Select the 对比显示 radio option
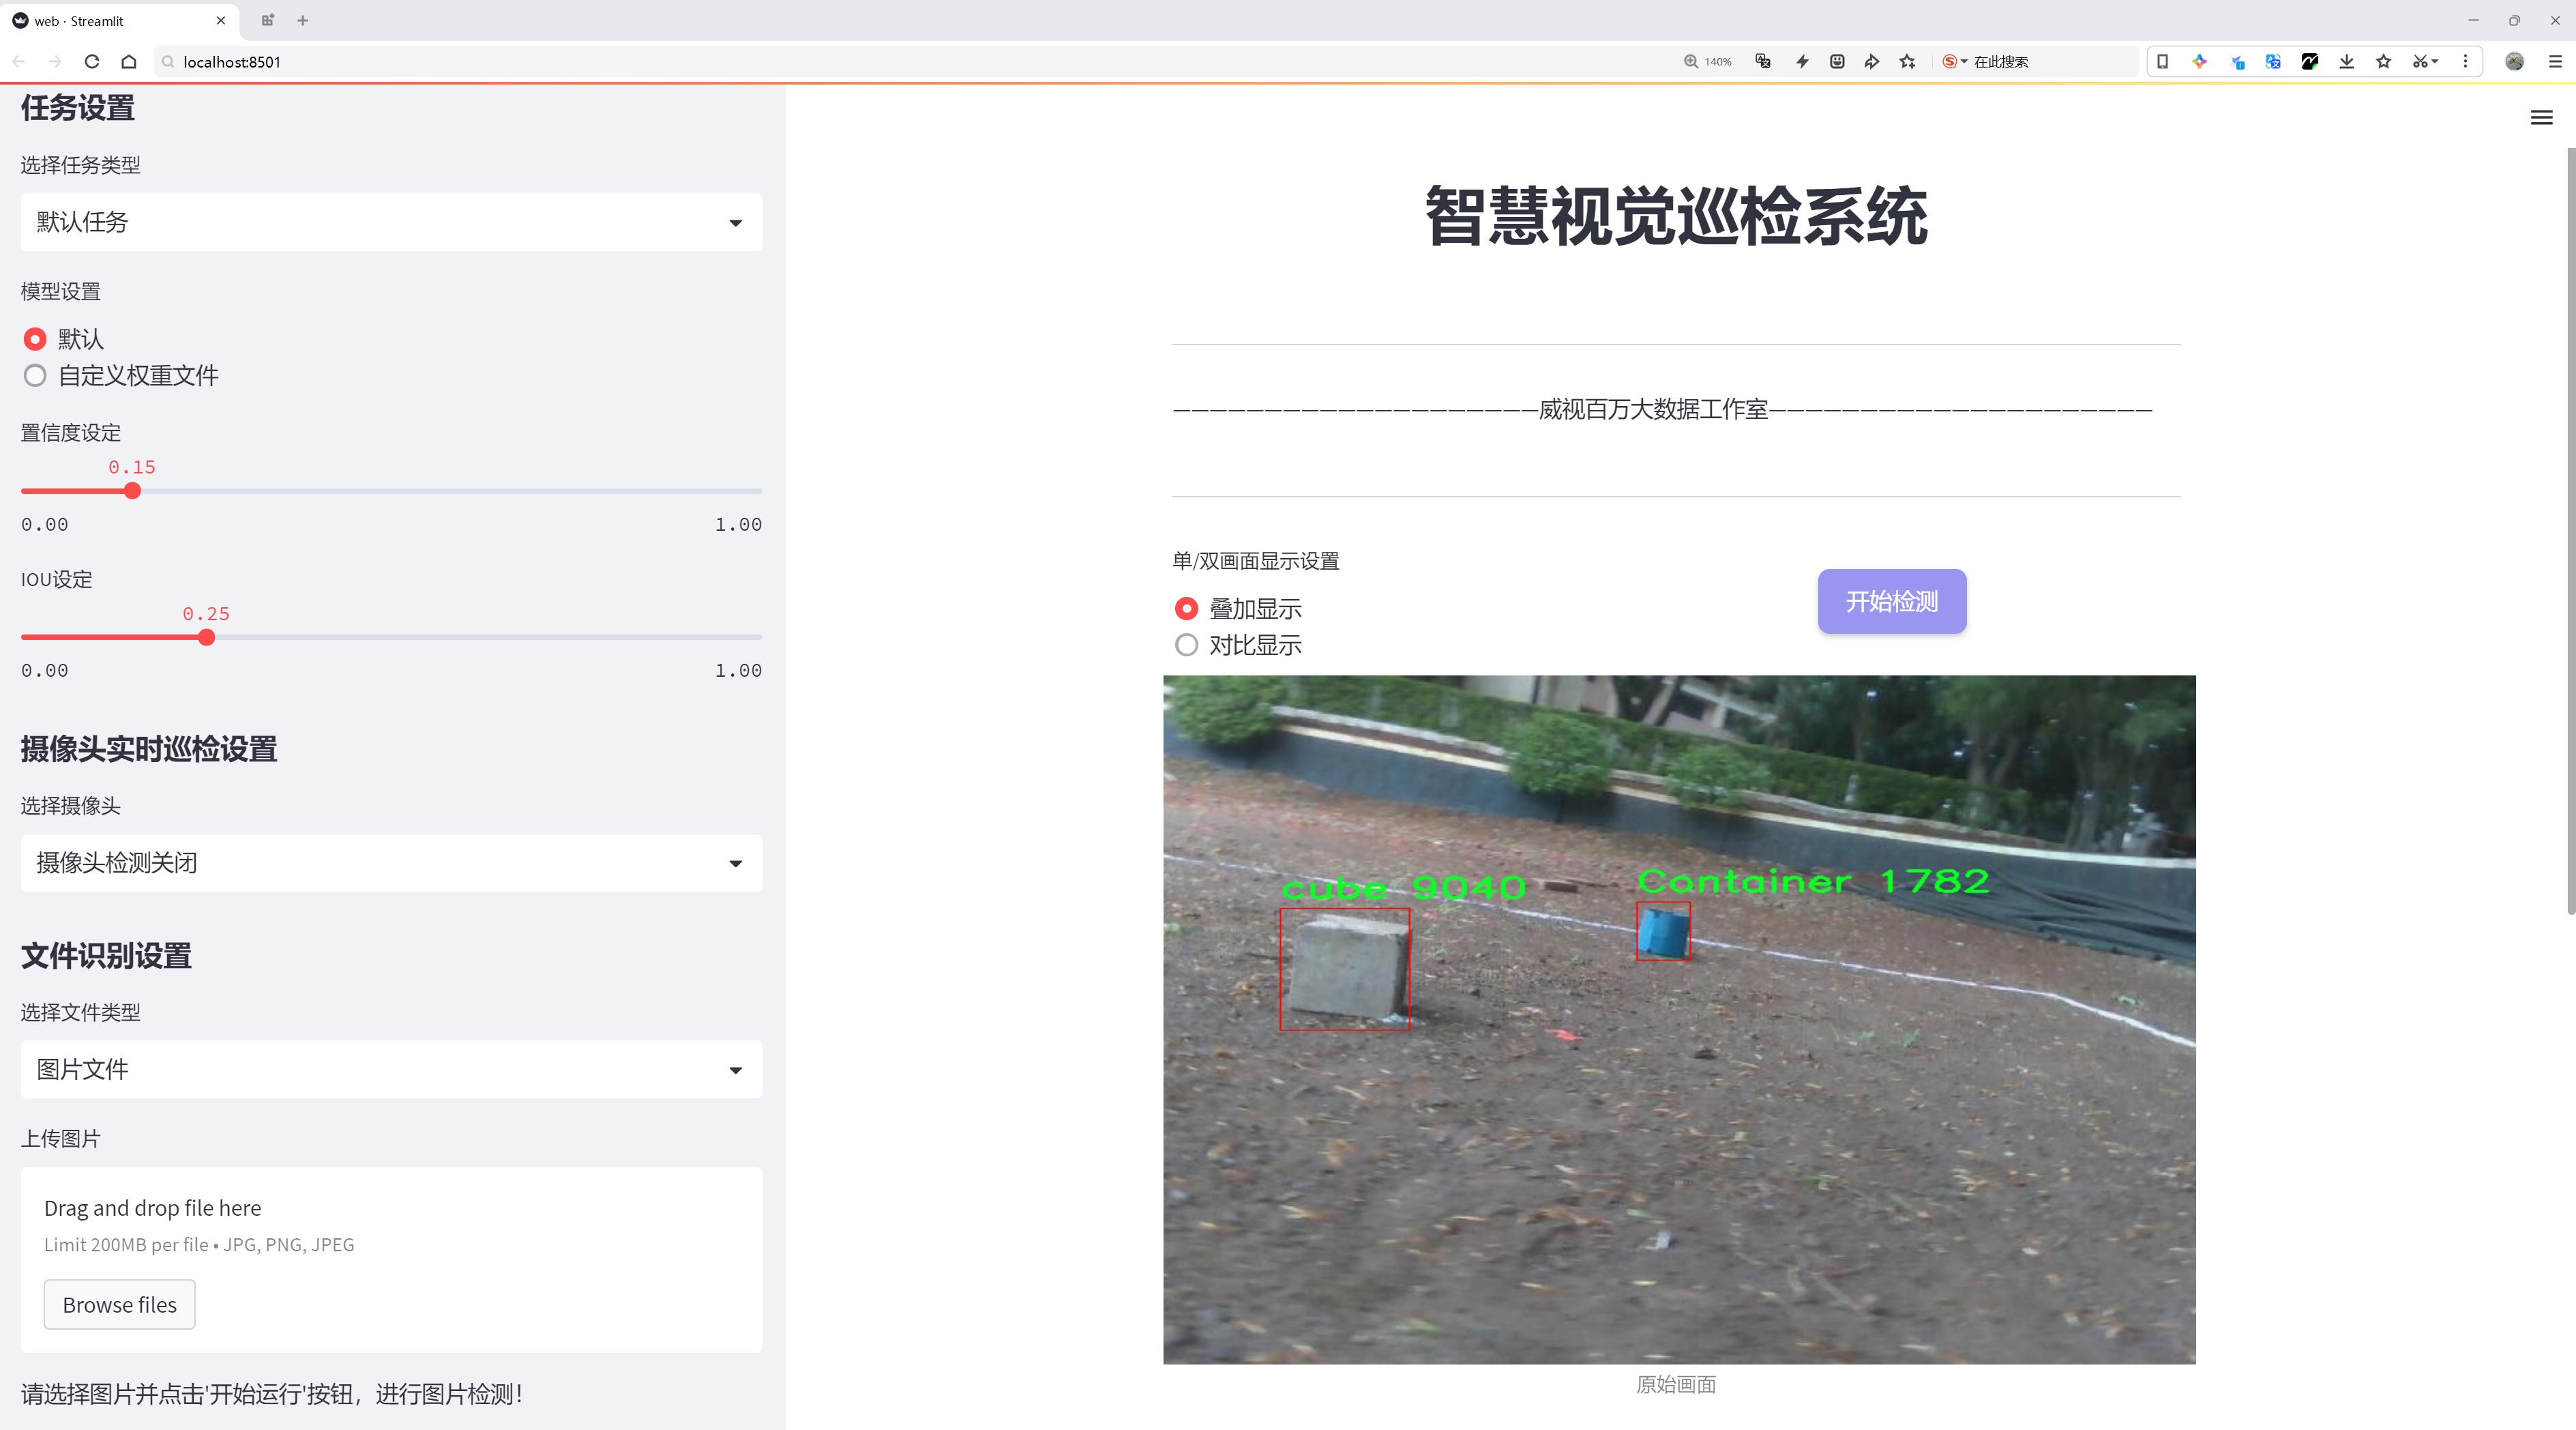 click(x=1186, y=645)
